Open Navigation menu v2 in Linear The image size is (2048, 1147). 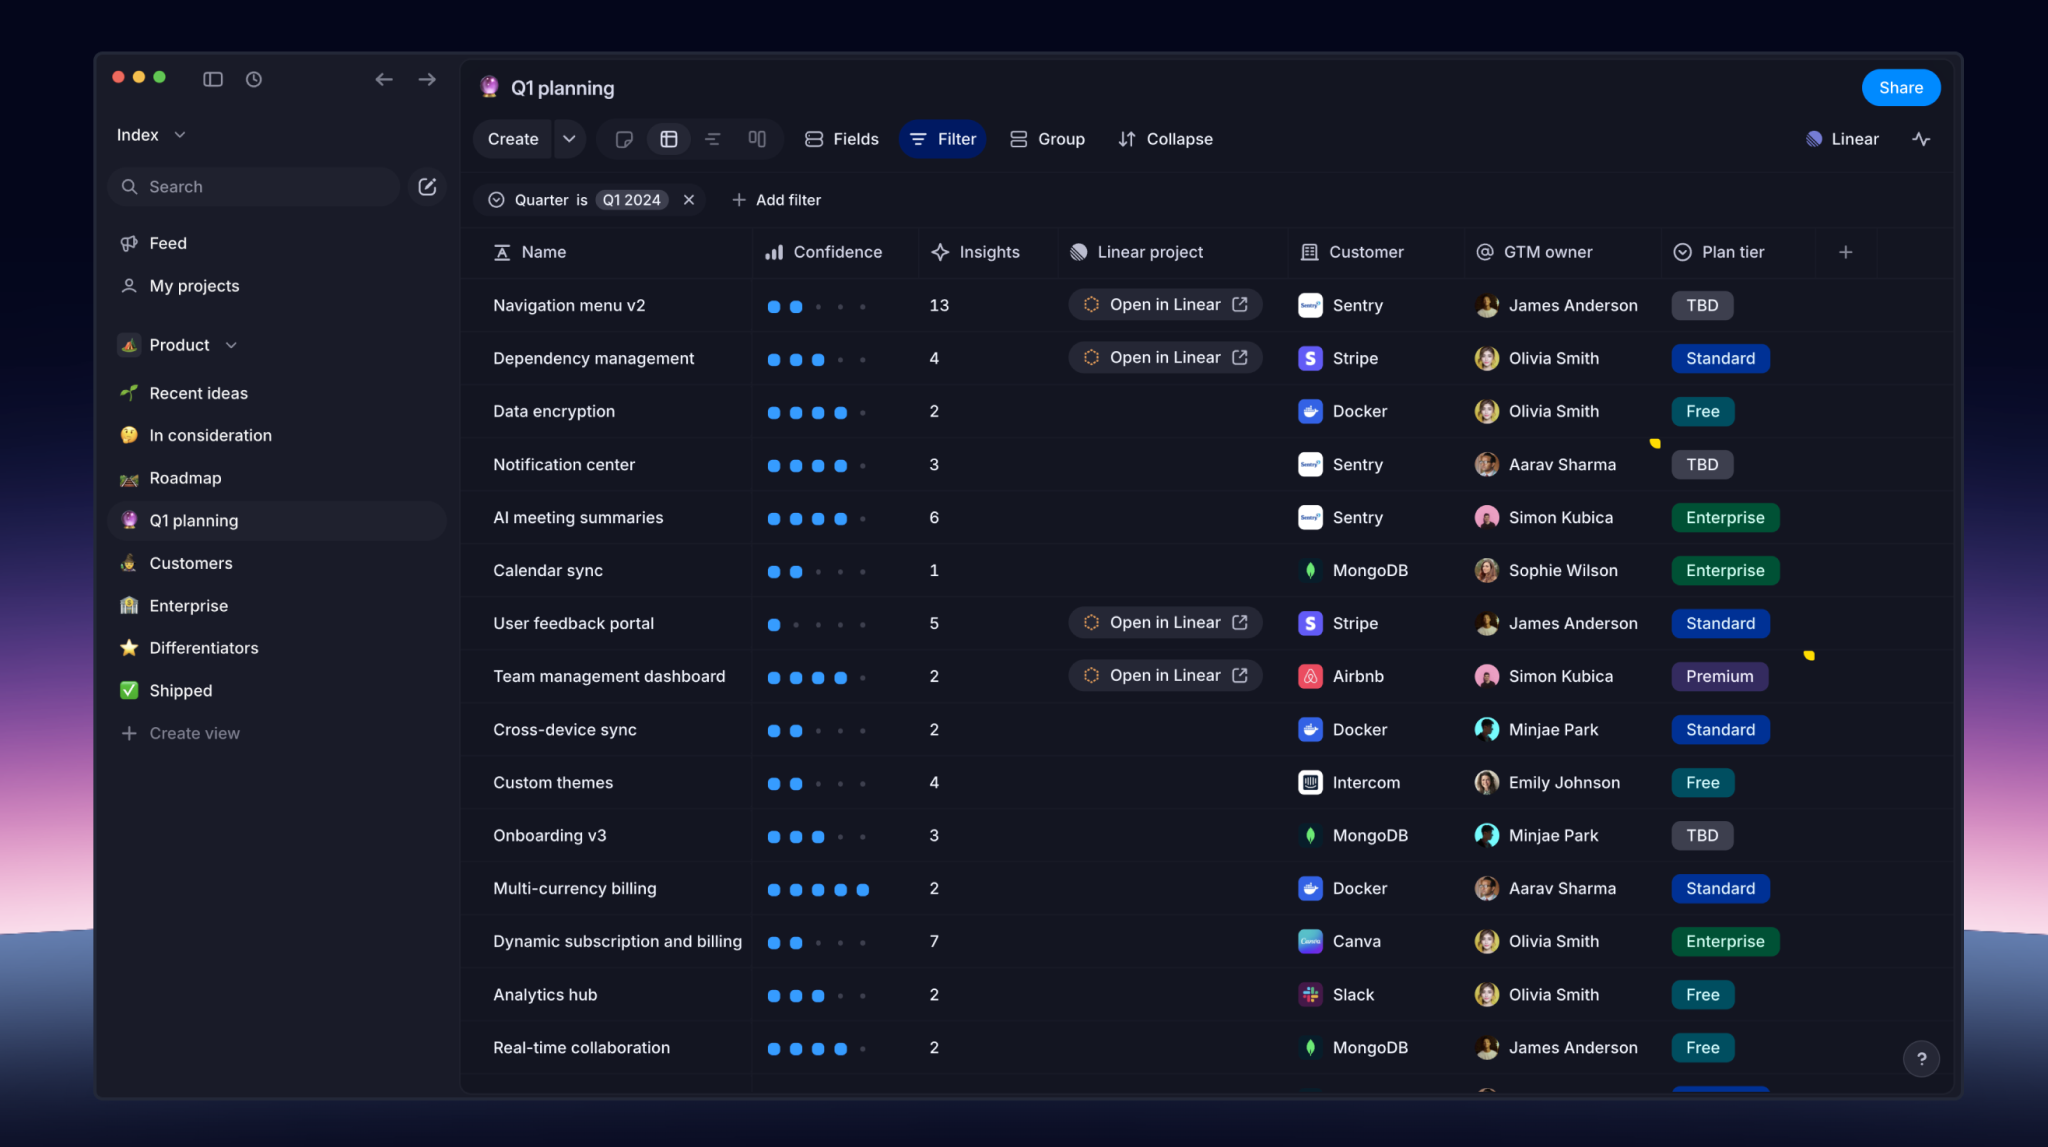click(1165, 305)
